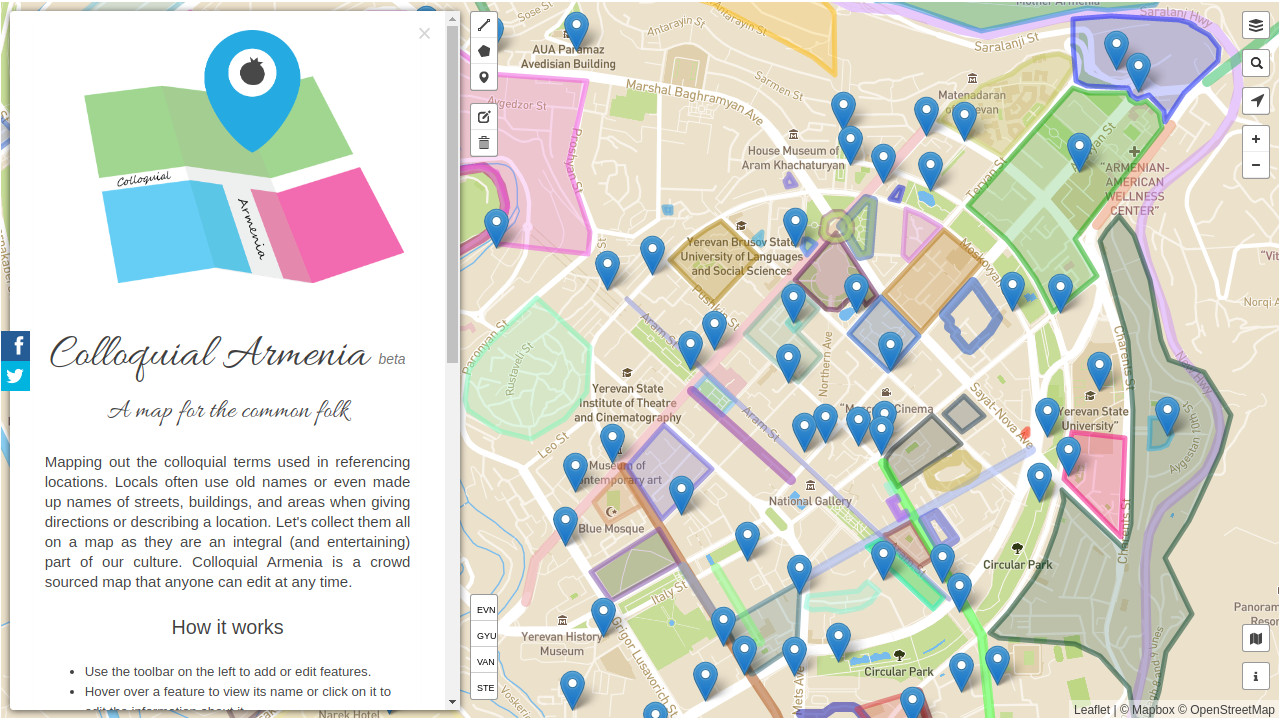Viewport: 1280px width, 720px height.
Task: Switch map to GYU city
Action: coord(485,635)
